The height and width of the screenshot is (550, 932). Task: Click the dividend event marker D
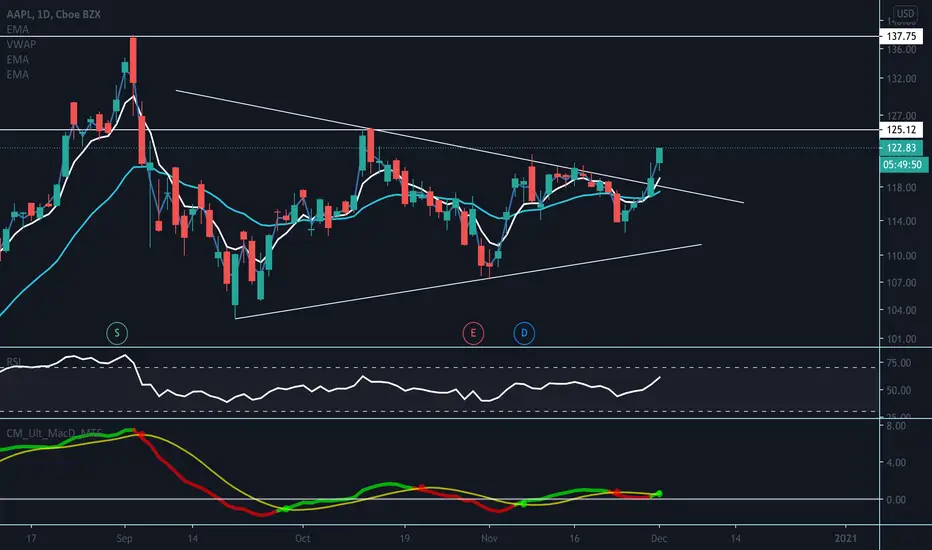524,333
